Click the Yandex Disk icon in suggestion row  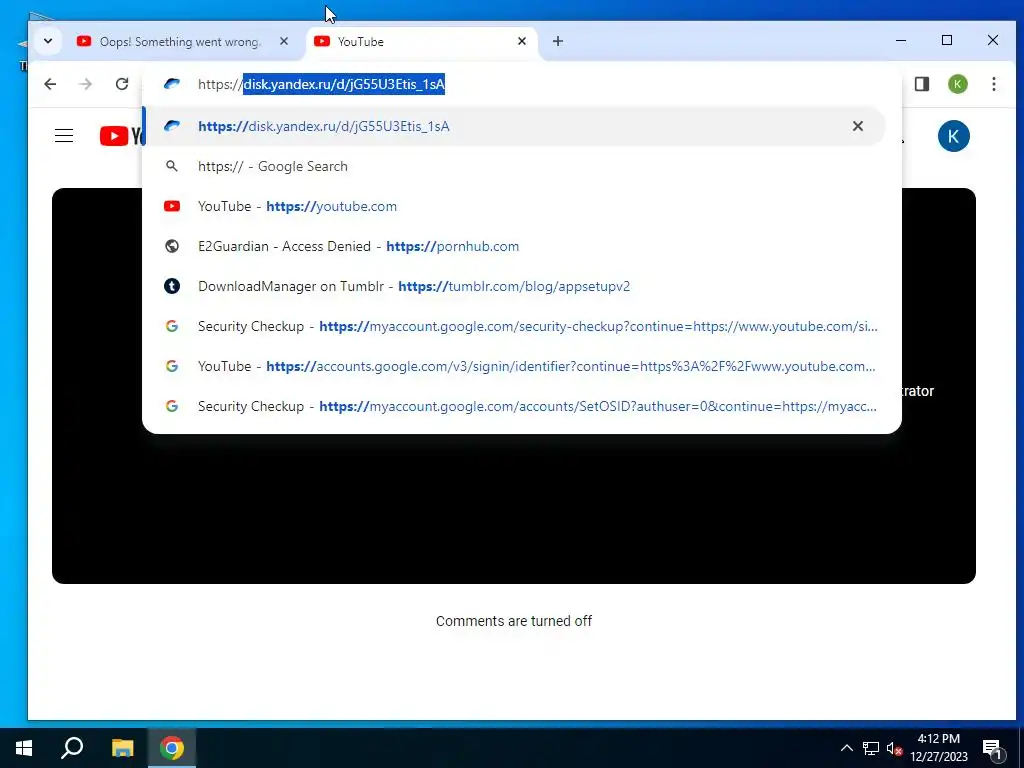172,126
